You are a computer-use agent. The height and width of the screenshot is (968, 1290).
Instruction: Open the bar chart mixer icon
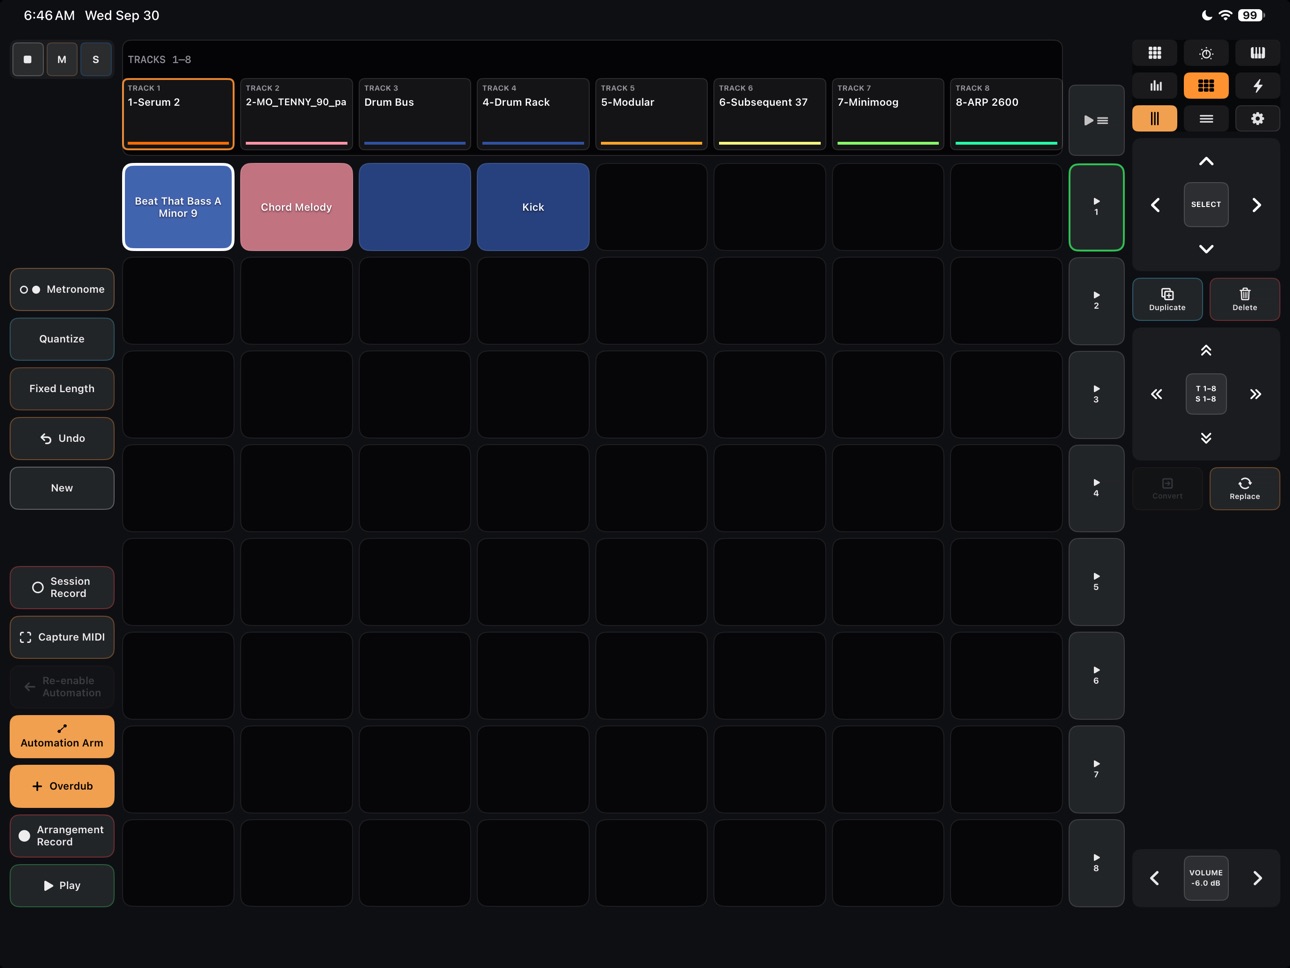click(x=1155, y=86)
